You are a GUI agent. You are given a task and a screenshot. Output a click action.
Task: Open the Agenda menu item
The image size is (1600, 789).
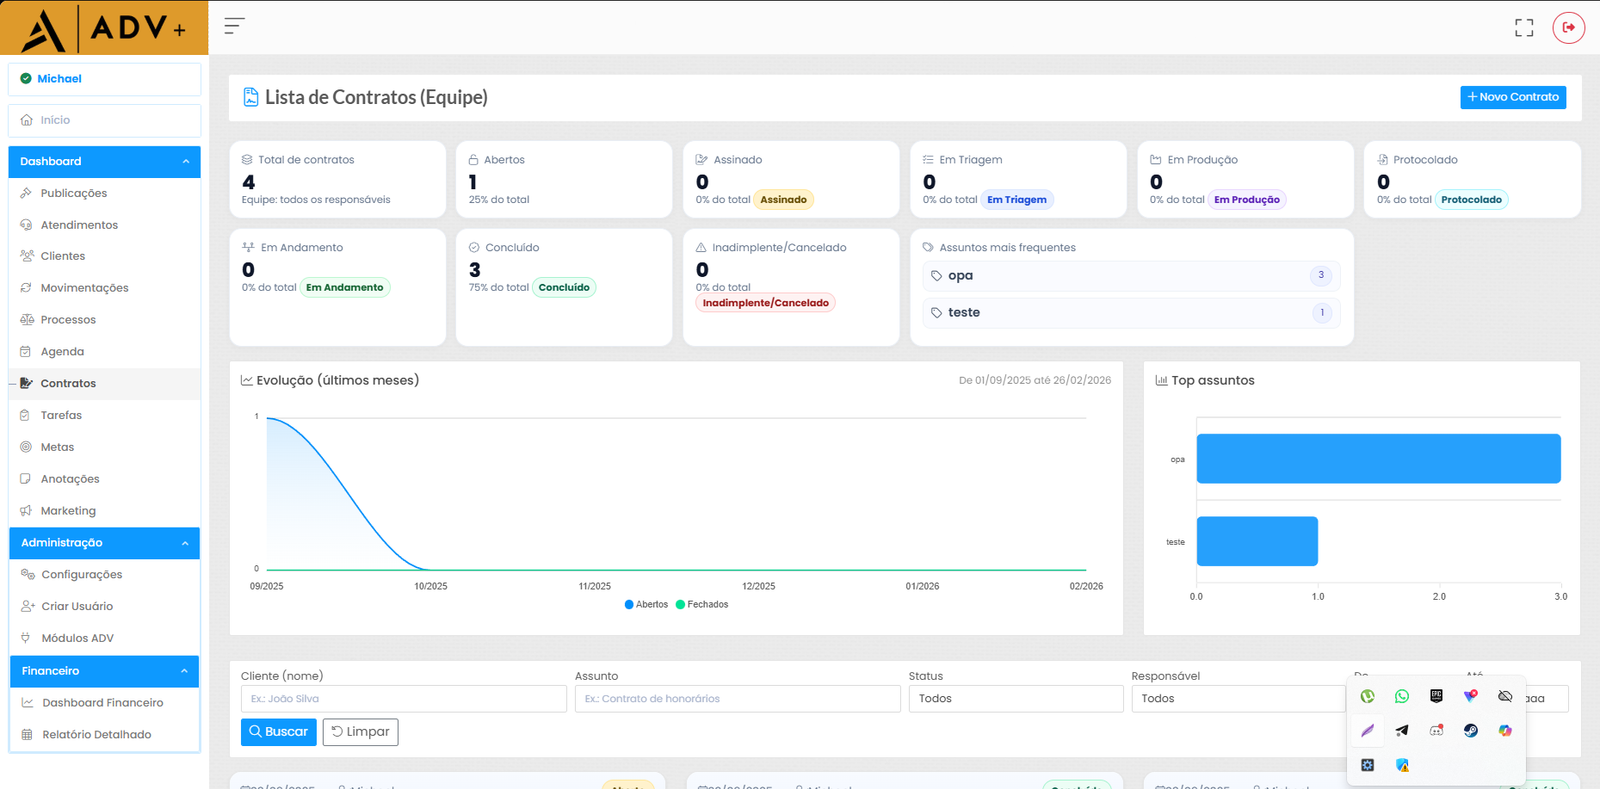pyautogui.click(x=62, y=352)
